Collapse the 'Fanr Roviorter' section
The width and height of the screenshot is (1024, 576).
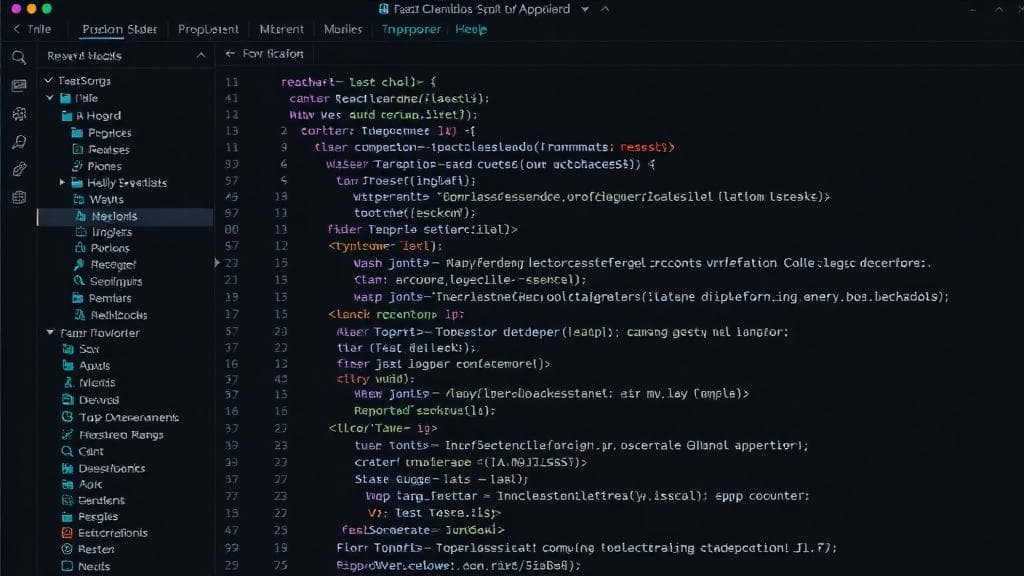[49, 333]
